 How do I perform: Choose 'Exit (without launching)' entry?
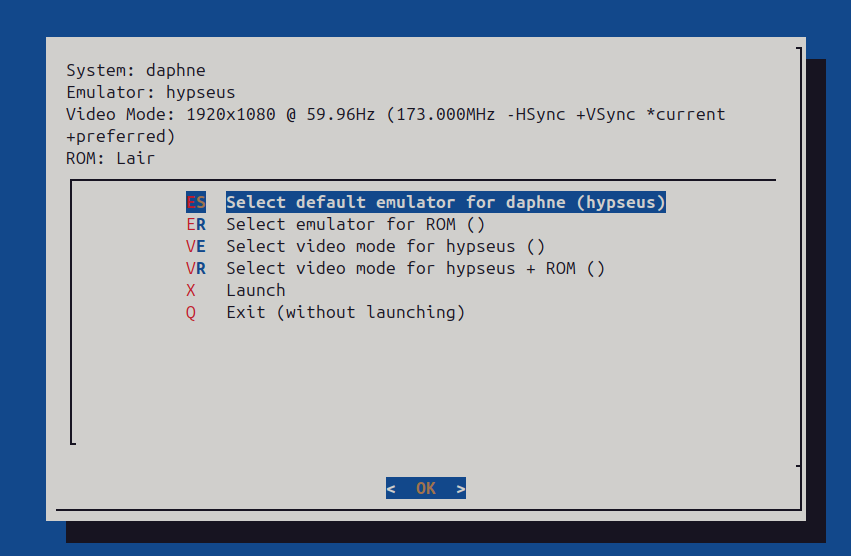click(x=346, y=312)
